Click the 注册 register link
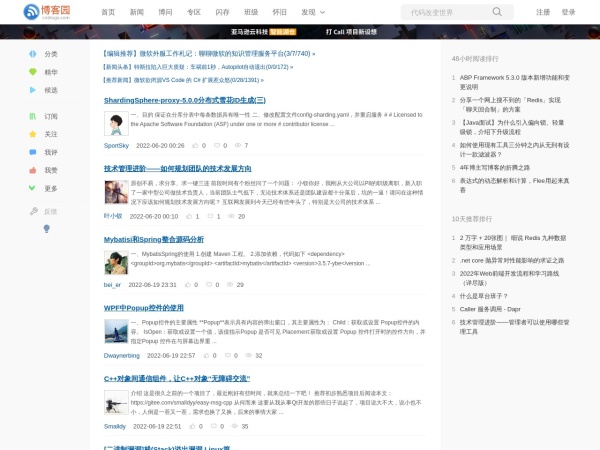The image size is (600, 450). 543,12
